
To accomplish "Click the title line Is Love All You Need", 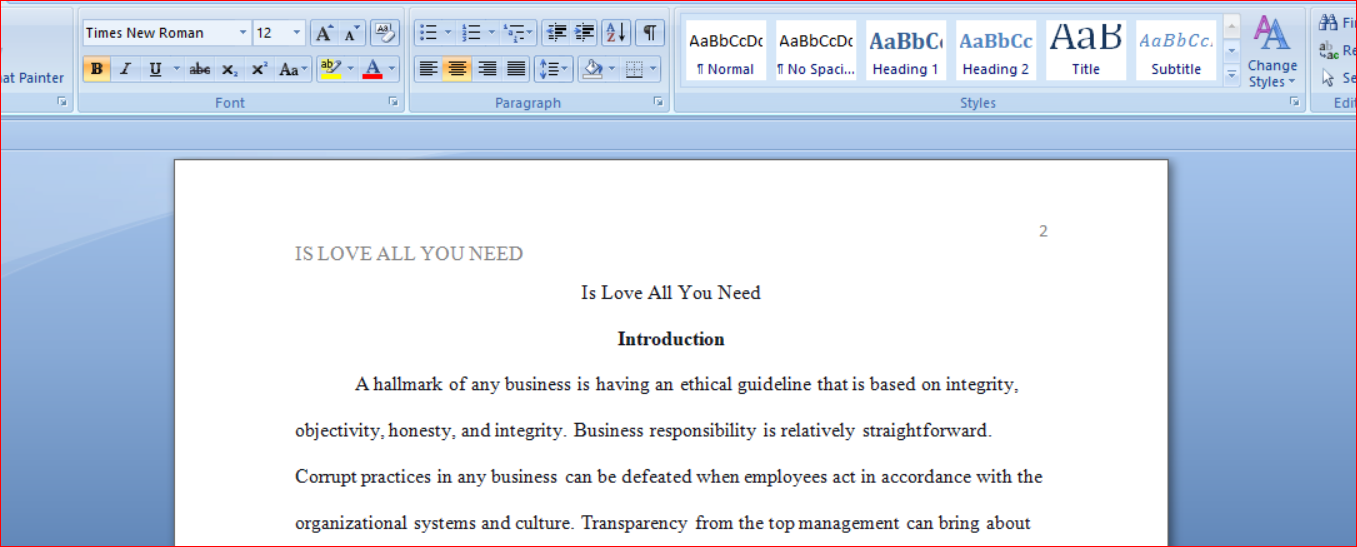I will tap(671, 293).
